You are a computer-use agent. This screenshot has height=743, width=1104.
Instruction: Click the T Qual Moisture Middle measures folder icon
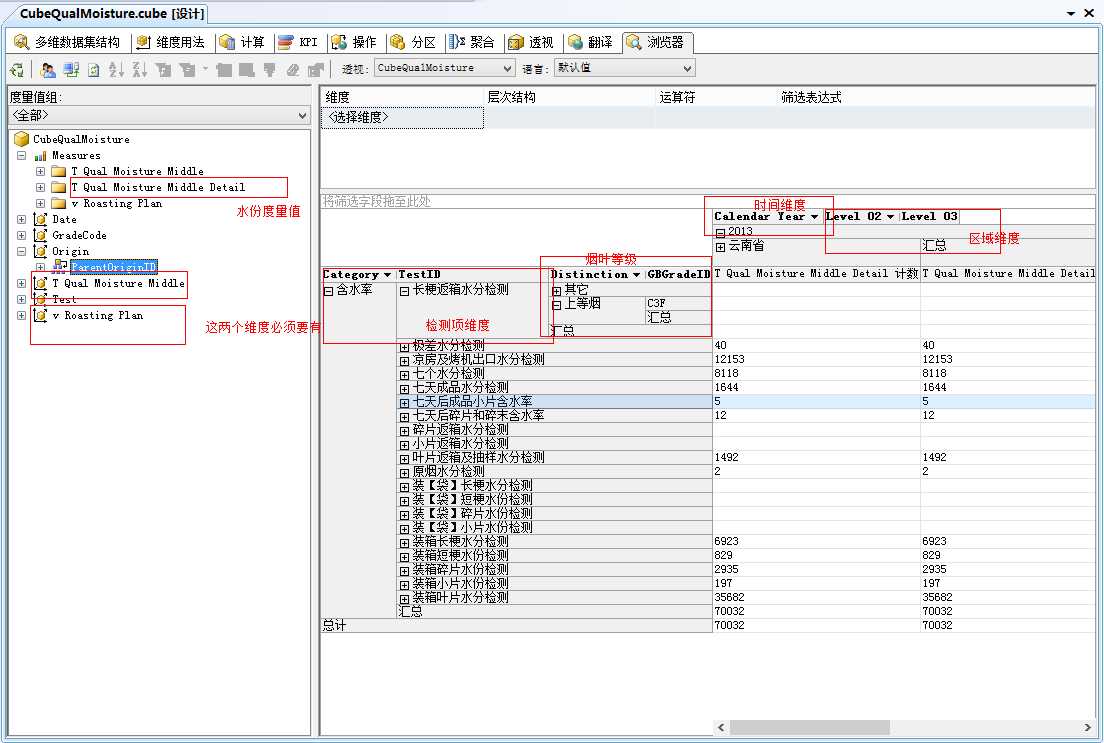[x=59, y=171]
